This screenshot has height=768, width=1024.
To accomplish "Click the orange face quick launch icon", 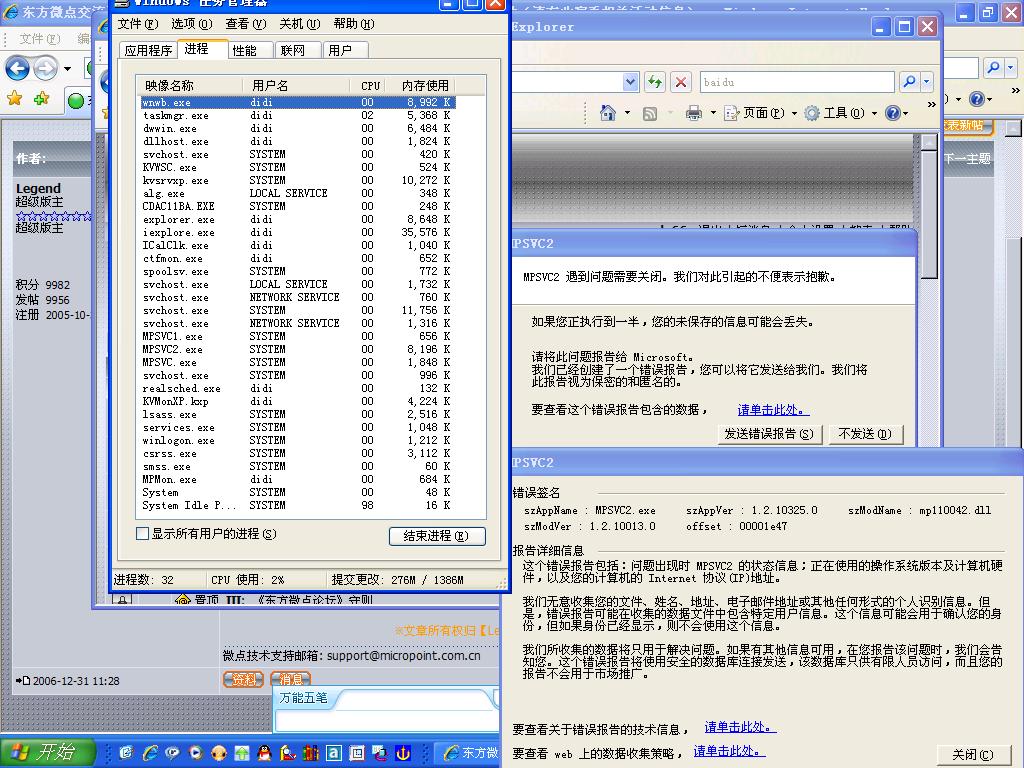I will [x=219, y=753].
